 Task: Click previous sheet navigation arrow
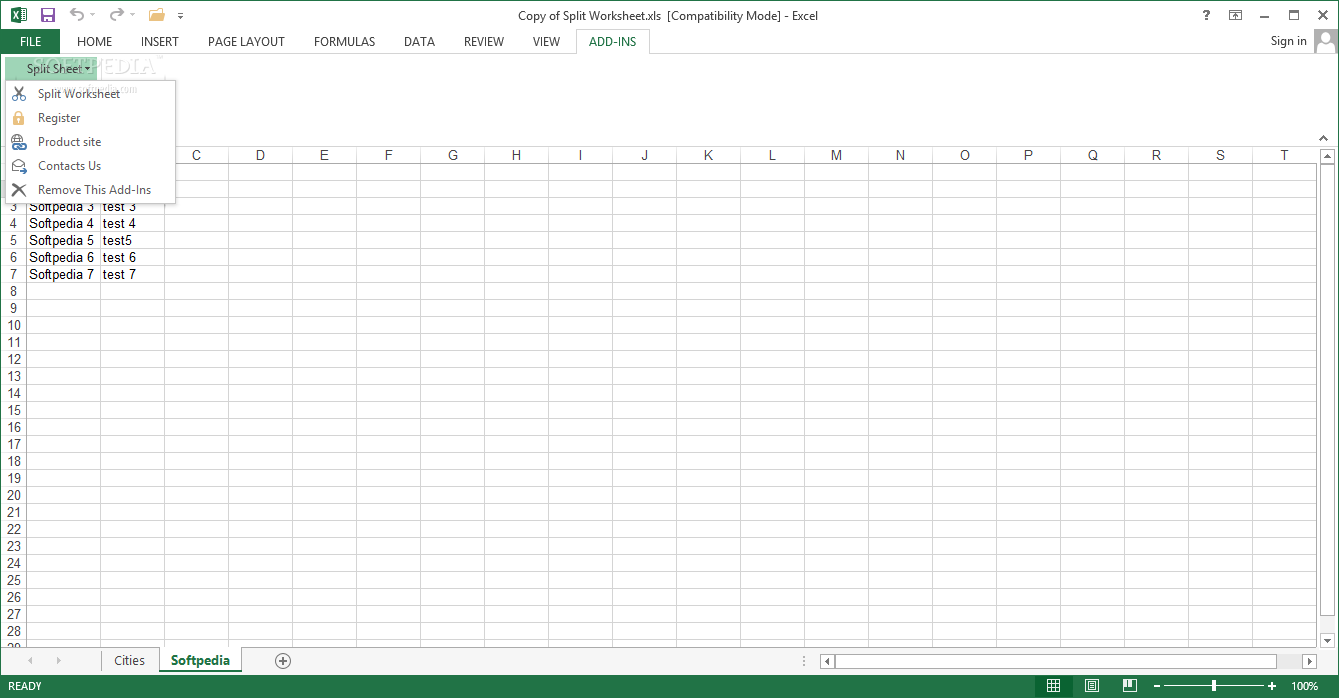[x=30, y=660]
